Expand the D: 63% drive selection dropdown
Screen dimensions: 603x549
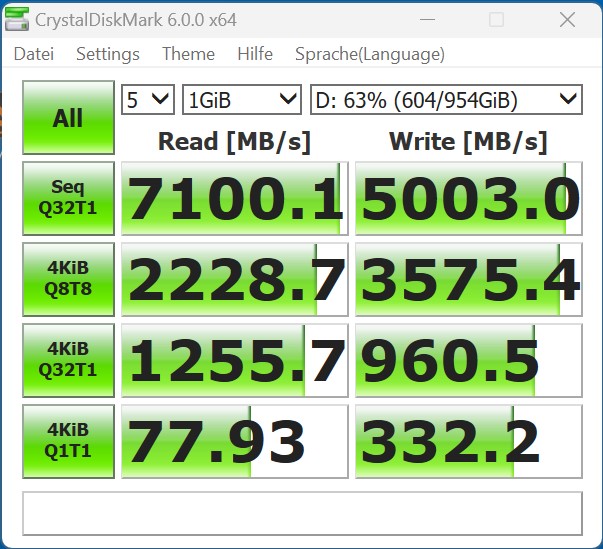point(446,100)
